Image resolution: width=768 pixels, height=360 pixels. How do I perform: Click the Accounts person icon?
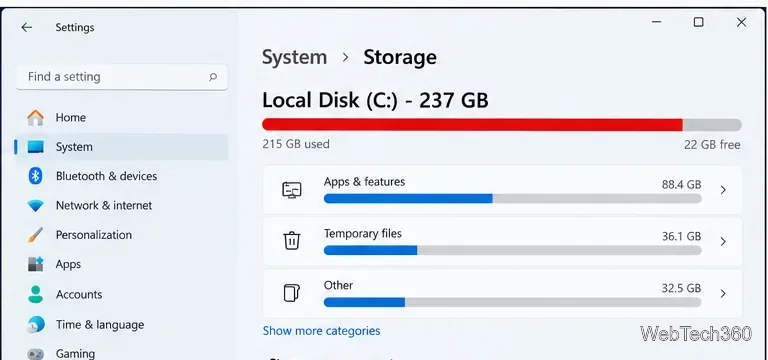point(35,294)
